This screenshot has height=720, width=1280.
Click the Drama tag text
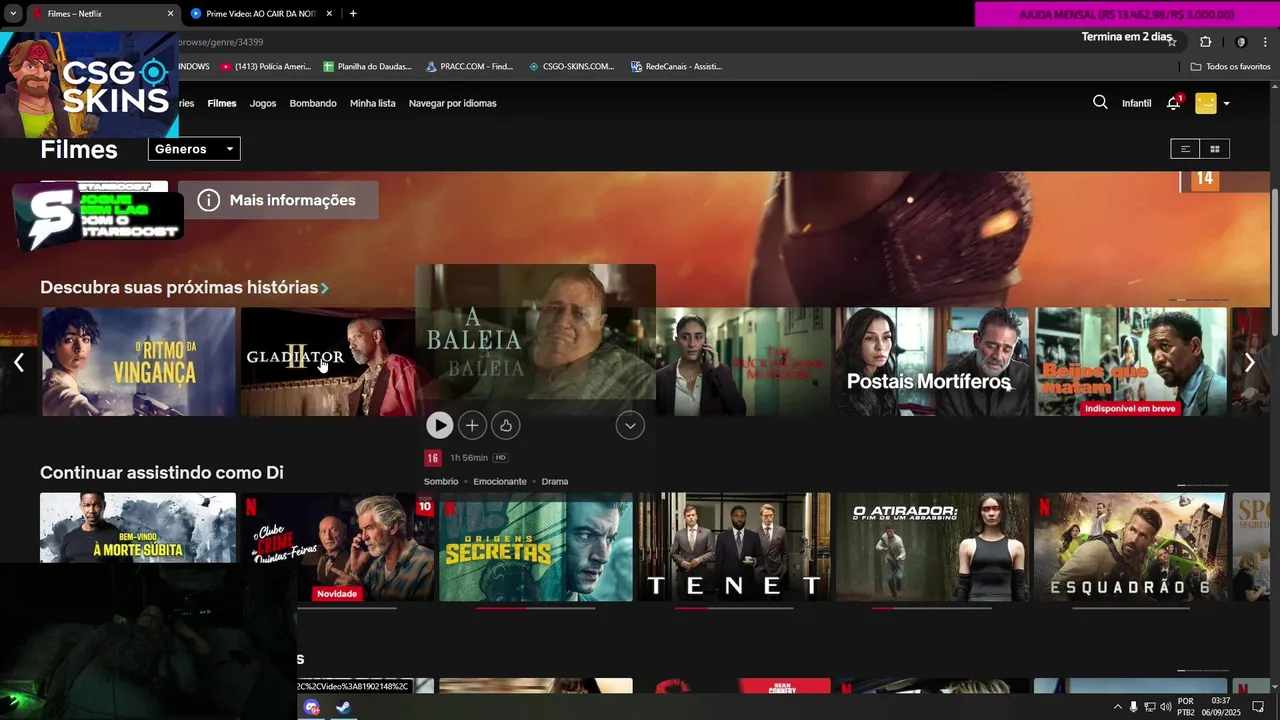(x=555, y=482)
